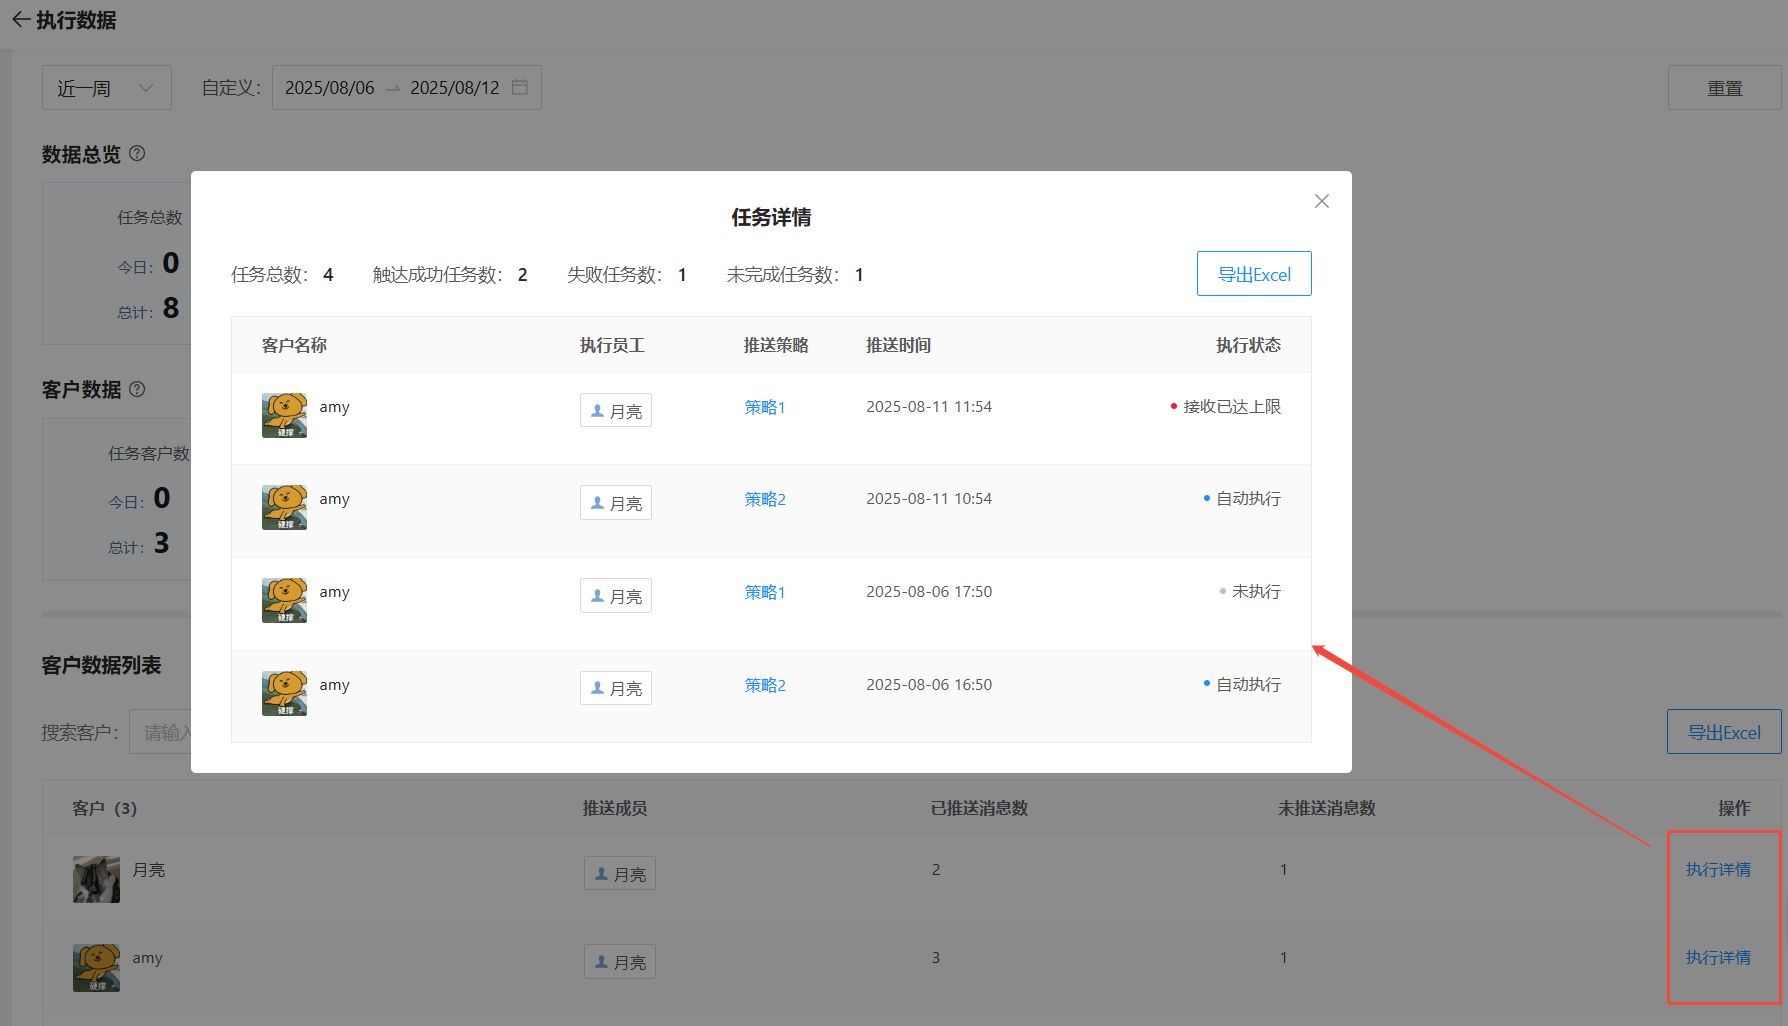Click the 任务详情 dialog title
The height and width of the screenshot is (1026, 1788).
tap(771, 217)
